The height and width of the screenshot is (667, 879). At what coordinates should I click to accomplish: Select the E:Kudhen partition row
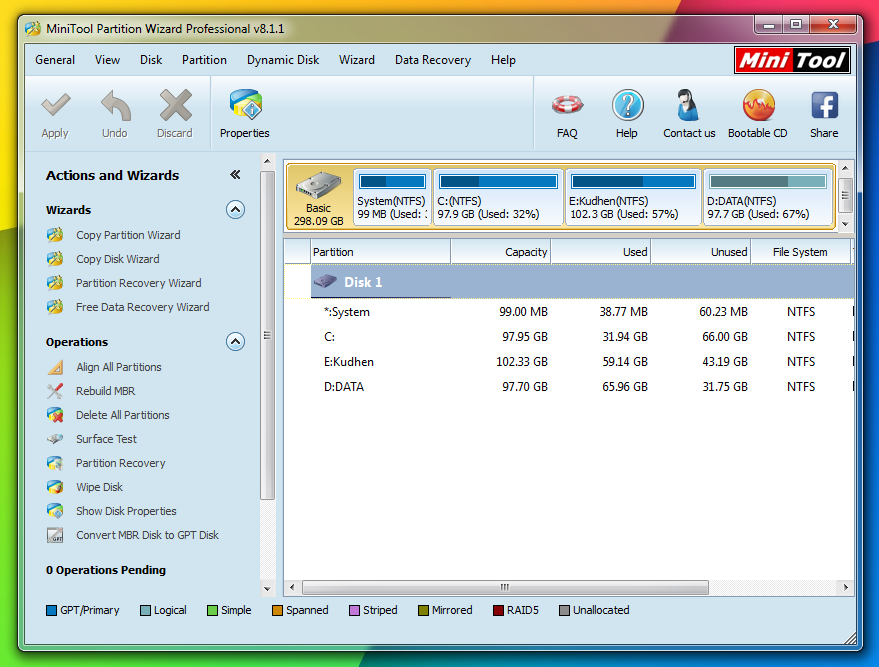[569, 362]
